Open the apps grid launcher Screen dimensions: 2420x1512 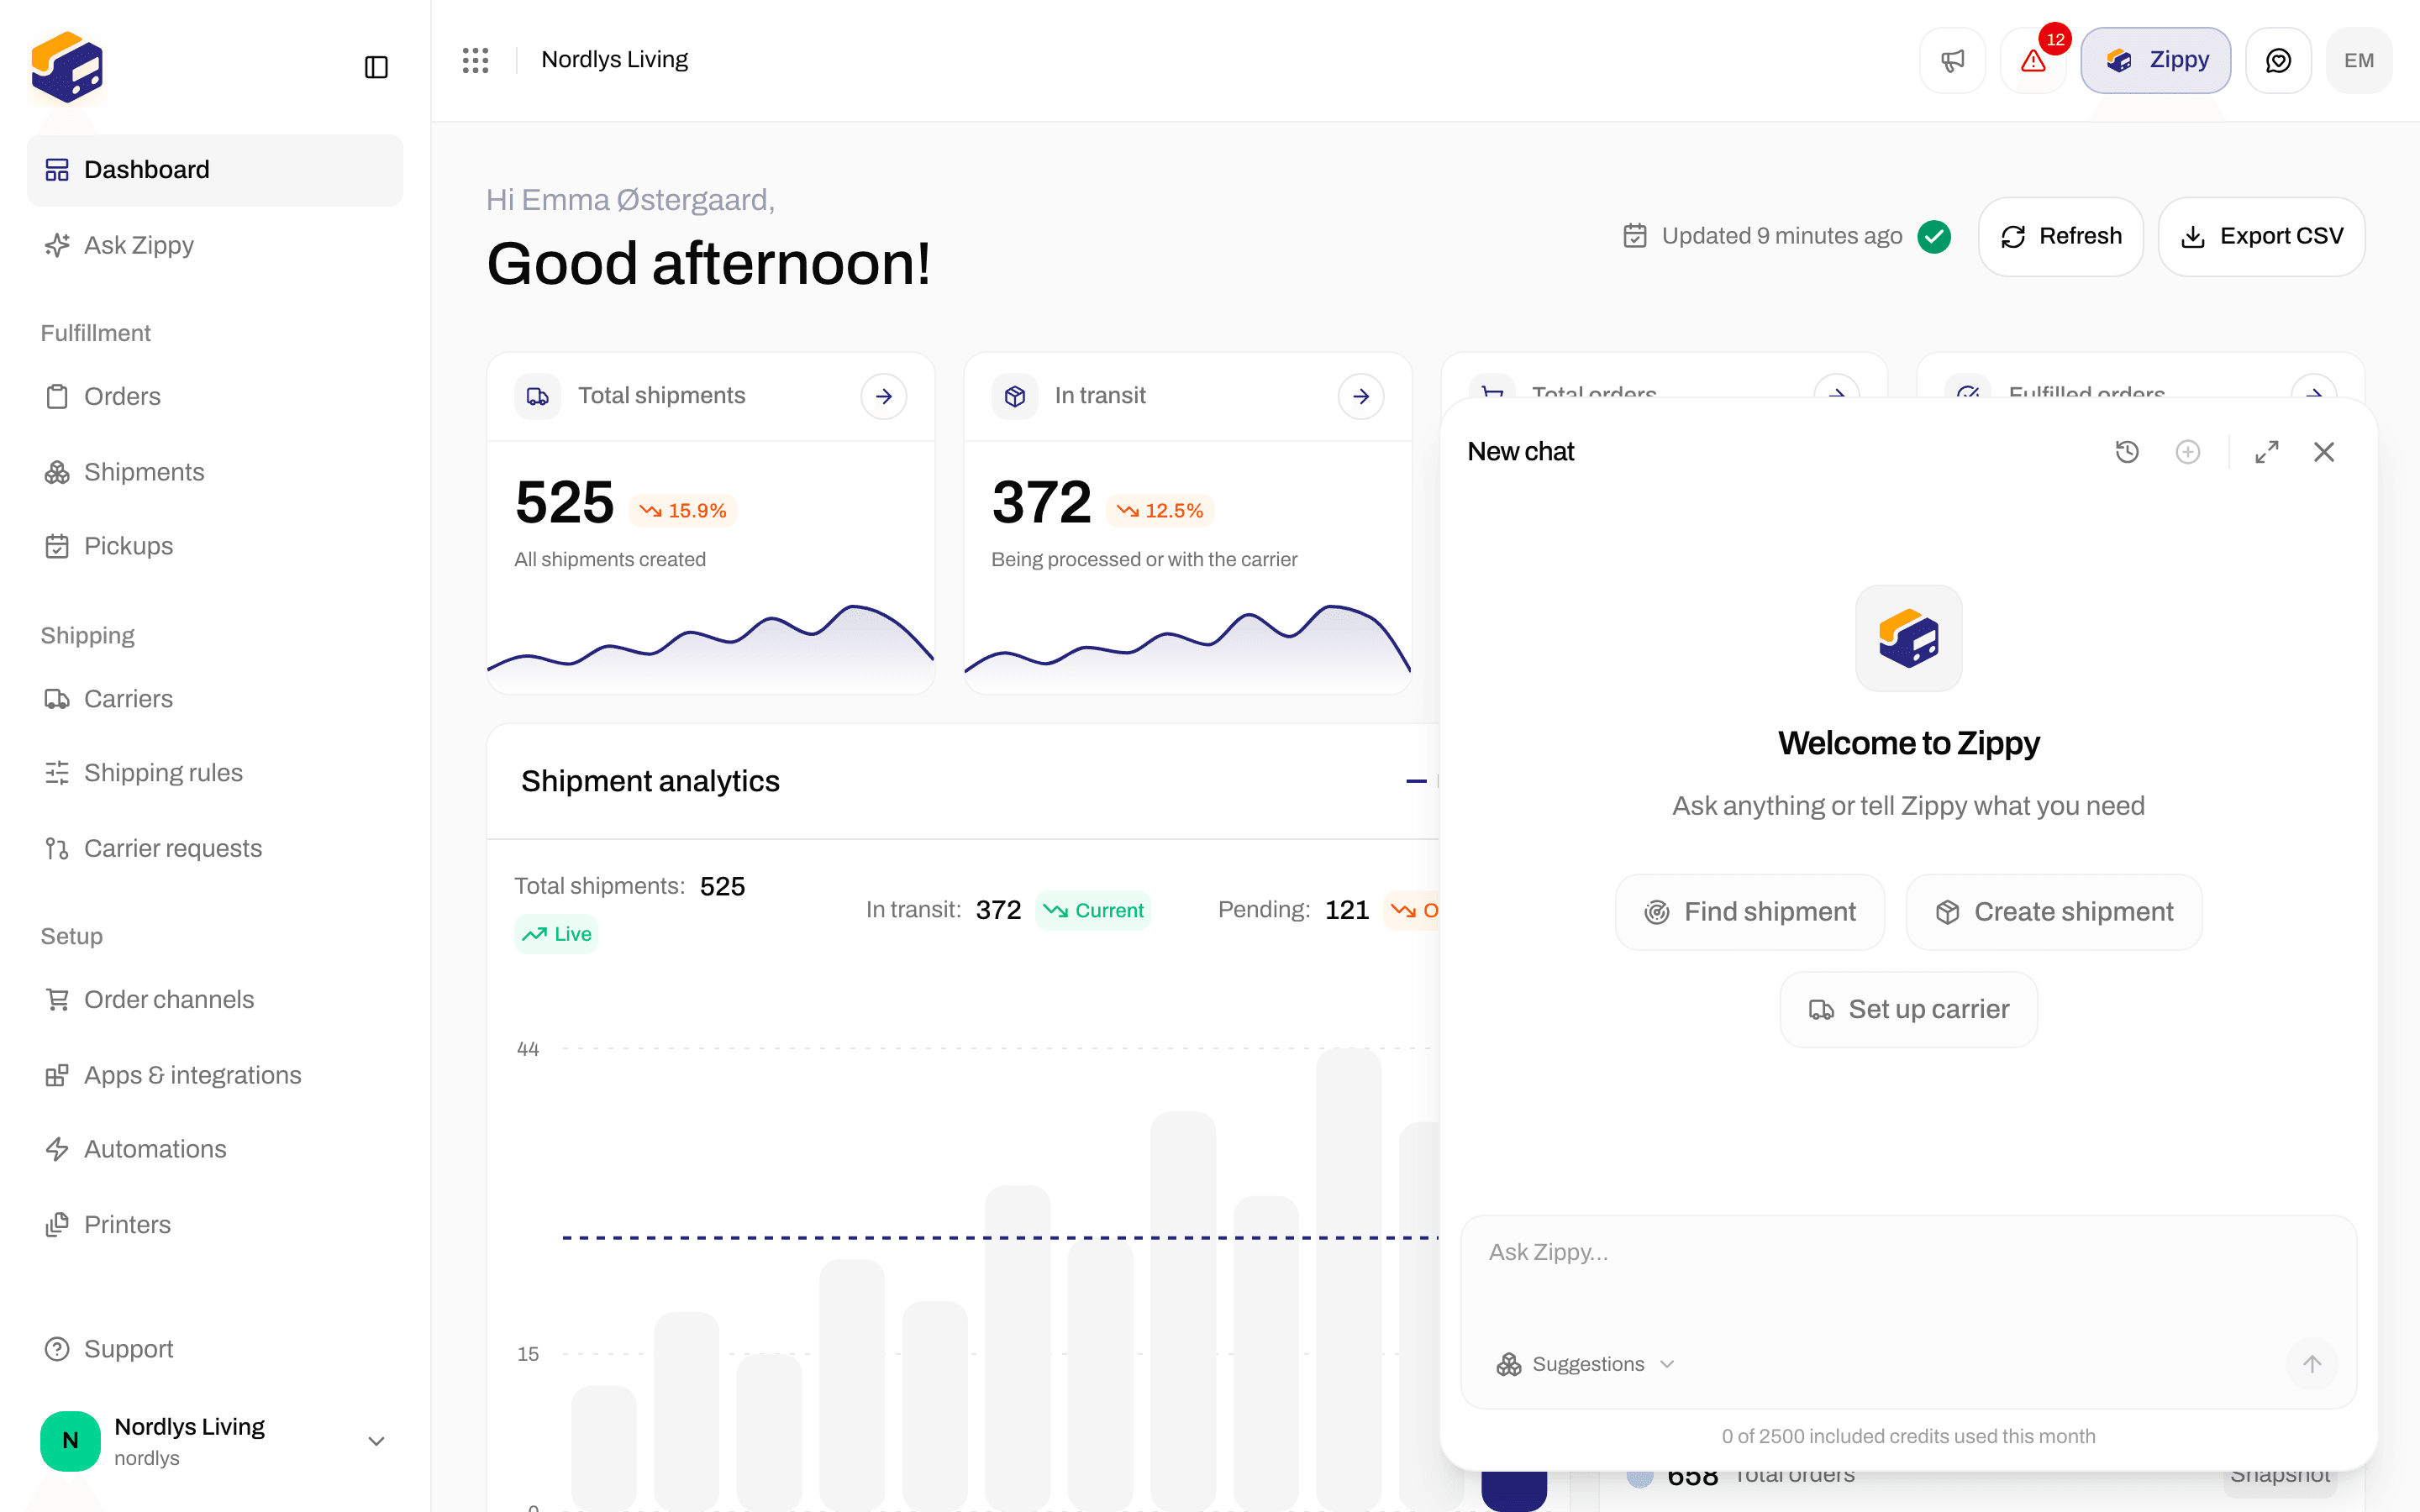[x=476, y=60]
